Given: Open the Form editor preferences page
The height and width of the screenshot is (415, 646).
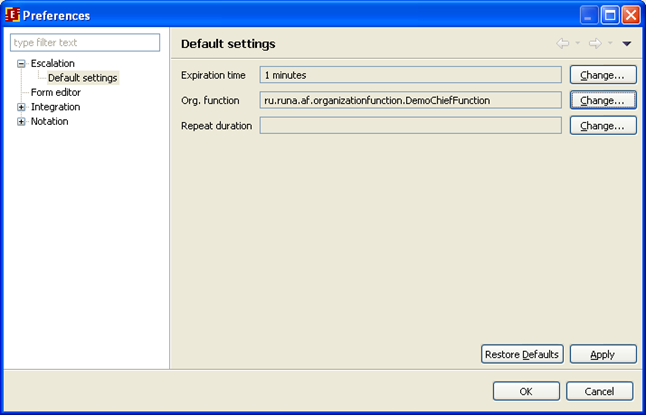Looking at the screenshot, I should pos(55,92).
